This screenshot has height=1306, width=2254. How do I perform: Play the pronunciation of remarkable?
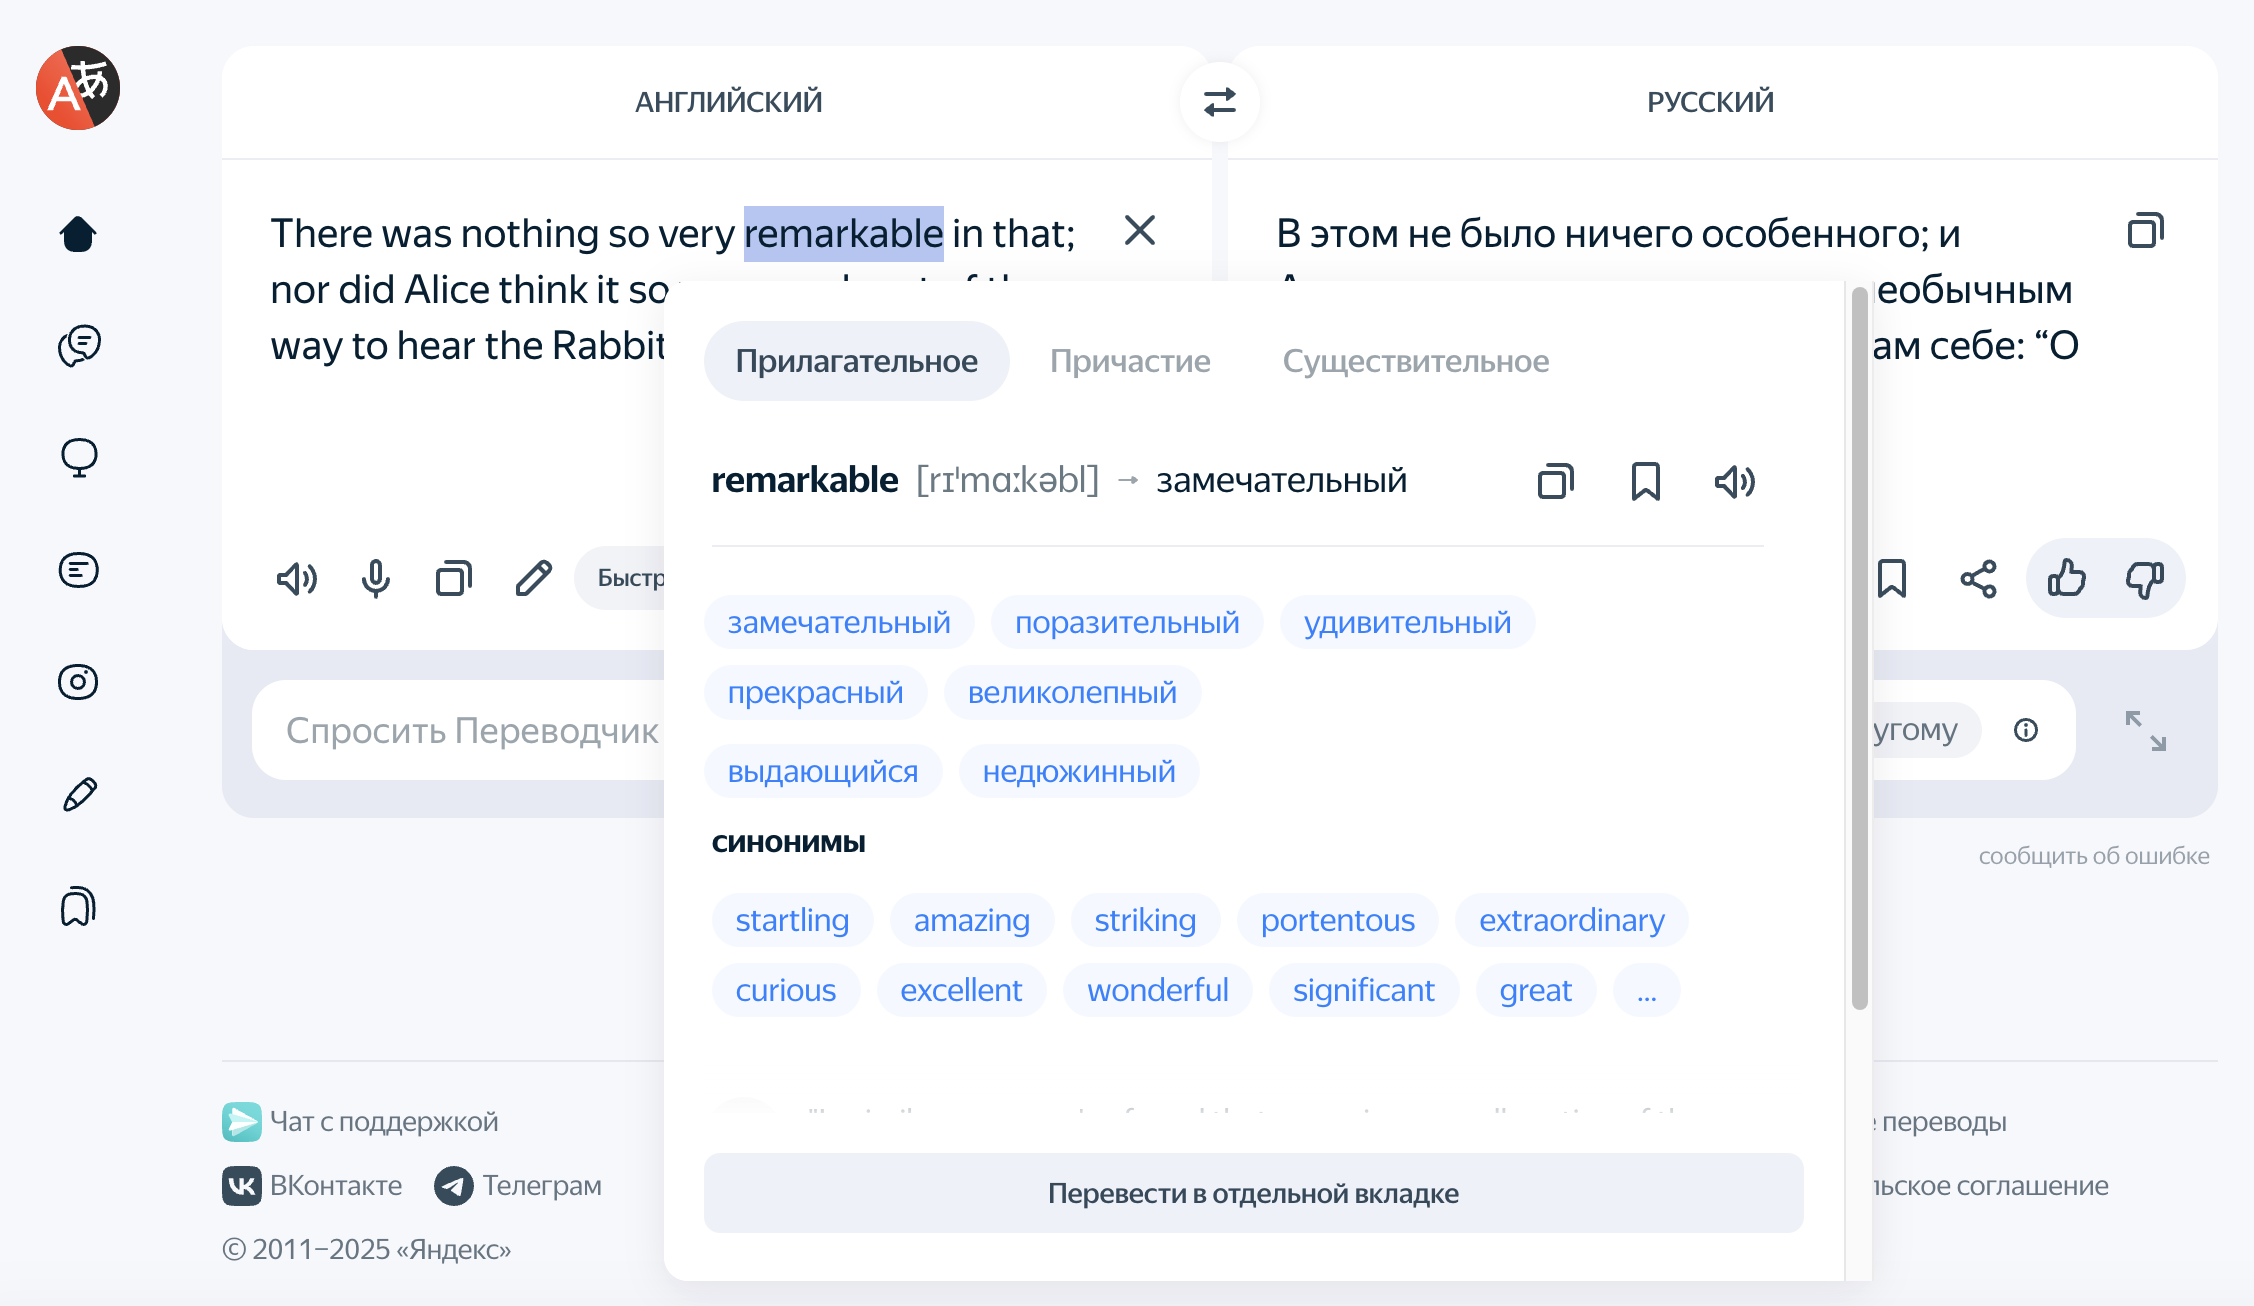pyautogui.click(x=1734, y=481)
